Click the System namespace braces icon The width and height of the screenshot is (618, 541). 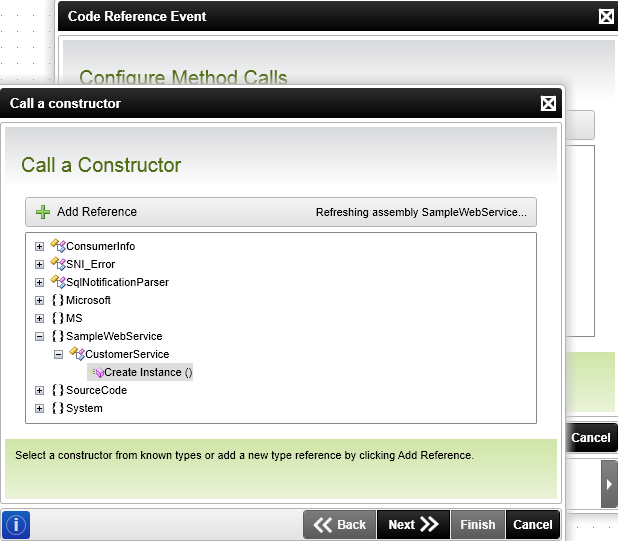[58, 408]
